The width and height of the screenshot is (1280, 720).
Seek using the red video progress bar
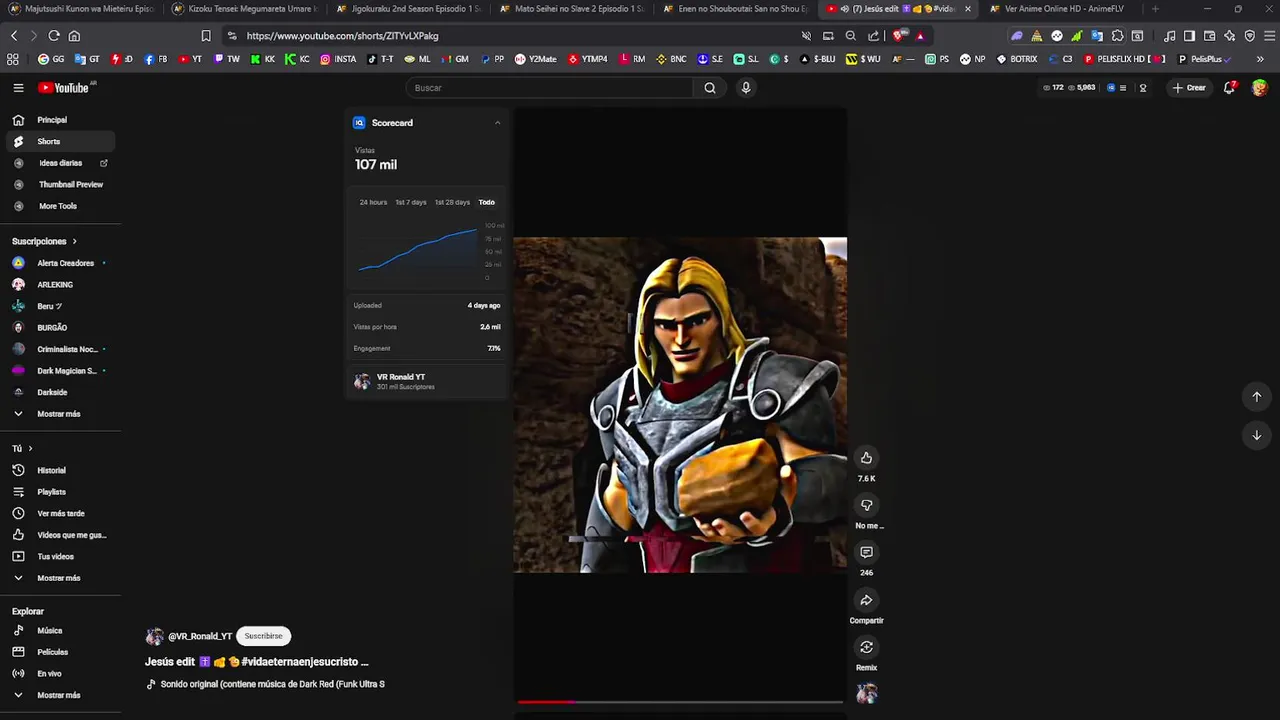680,702
